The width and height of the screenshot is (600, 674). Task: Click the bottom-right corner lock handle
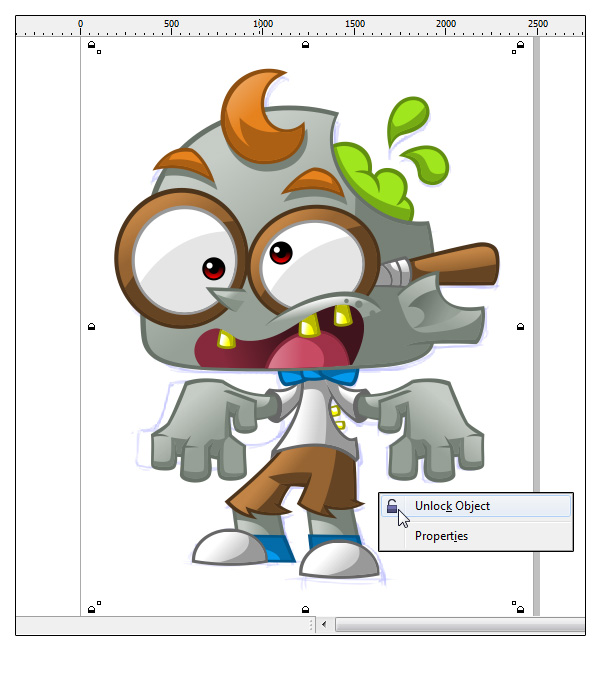coord(520,609)
